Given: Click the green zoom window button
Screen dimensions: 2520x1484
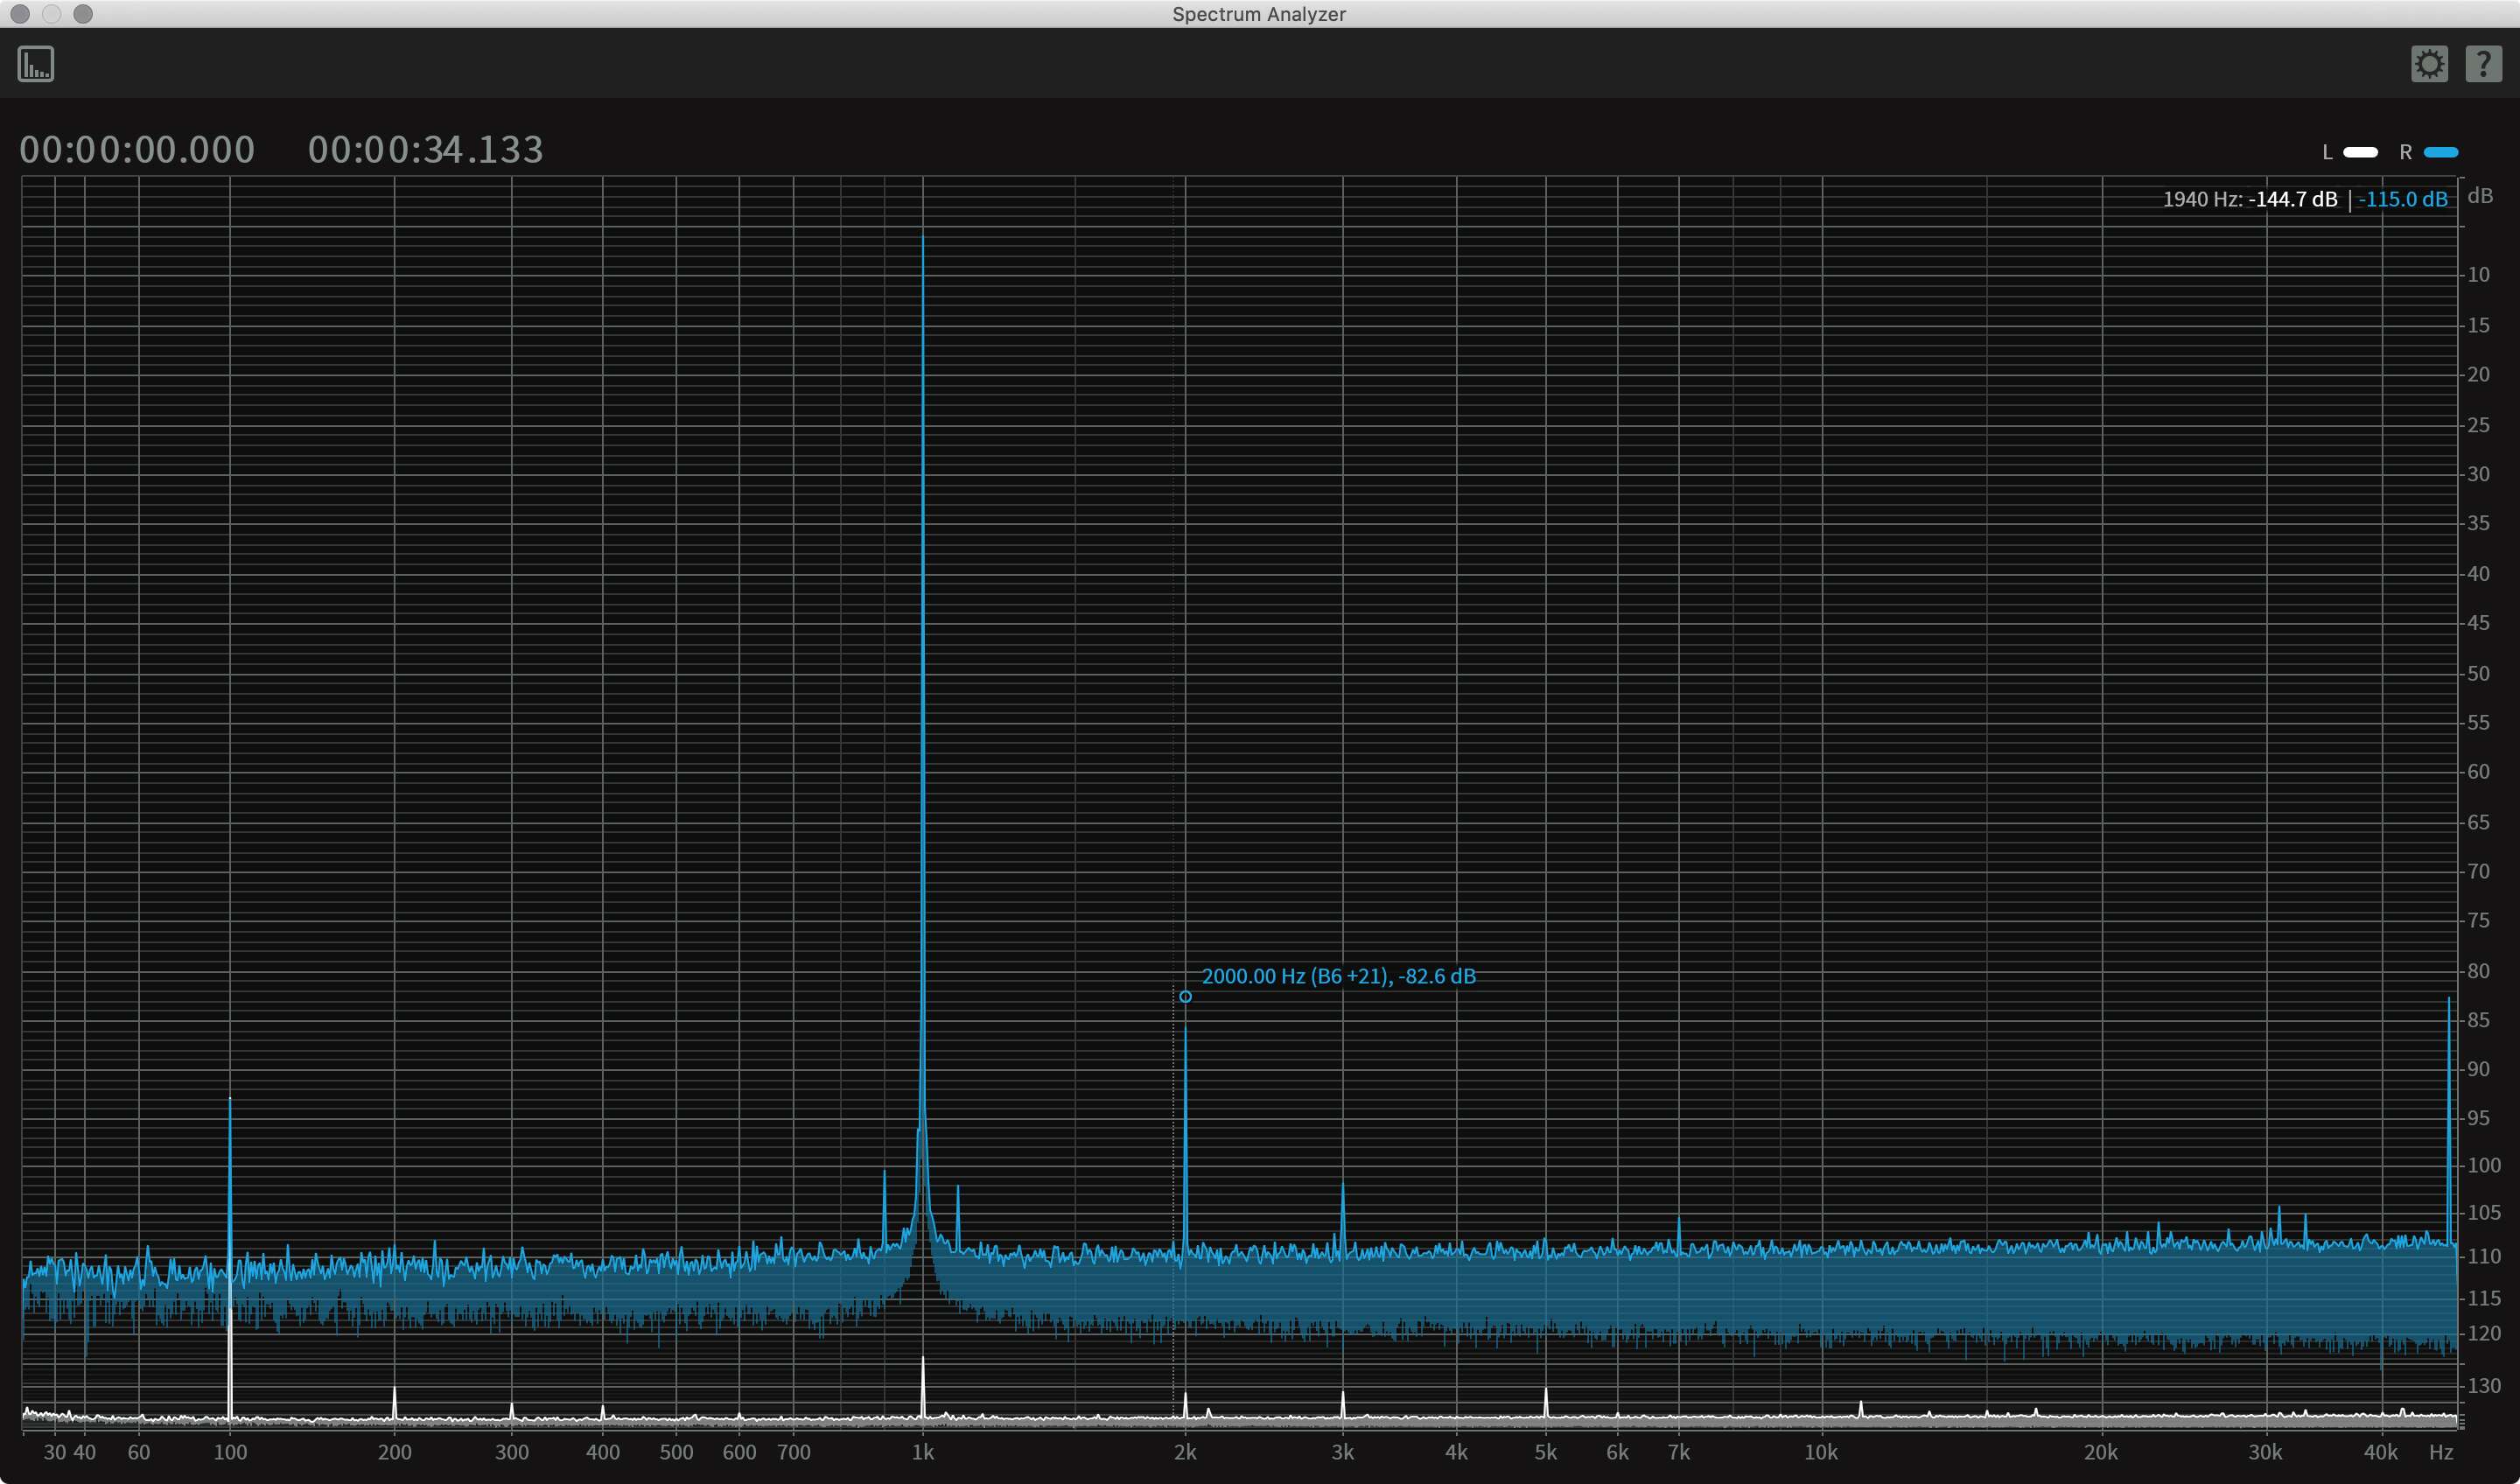Looking at the screenshot, I should [83, 14].
